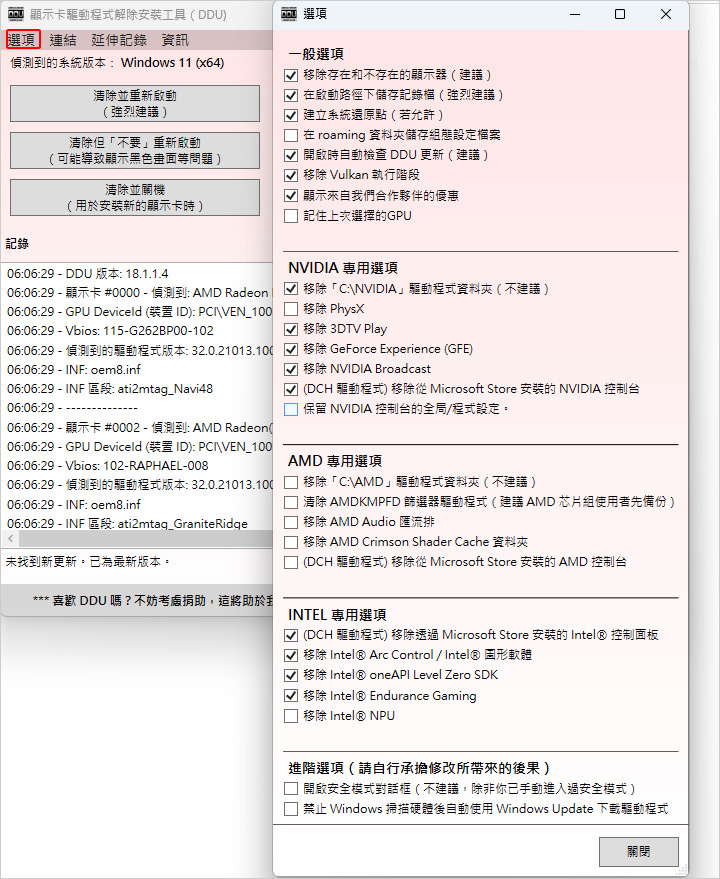Screen dimensions: 720x879
Task: Click the 記錄 label above the log
Action: (17, 244)
